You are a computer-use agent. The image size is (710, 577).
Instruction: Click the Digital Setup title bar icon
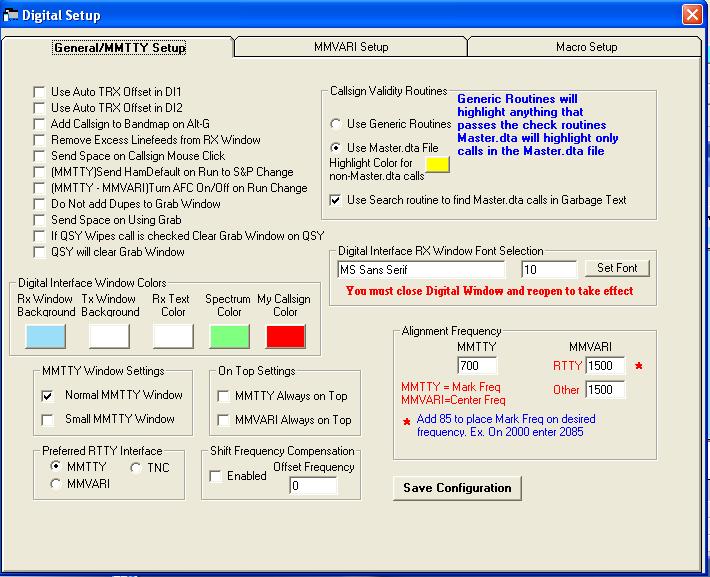pyautogui.click(x=11, y=15)
